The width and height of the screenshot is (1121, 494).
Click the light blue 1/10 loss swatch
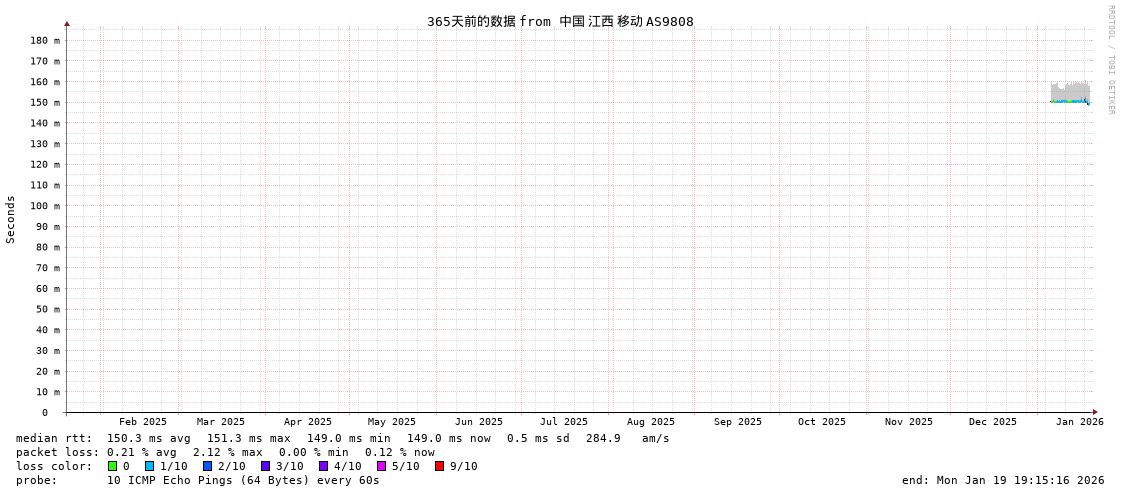[149, 466]
